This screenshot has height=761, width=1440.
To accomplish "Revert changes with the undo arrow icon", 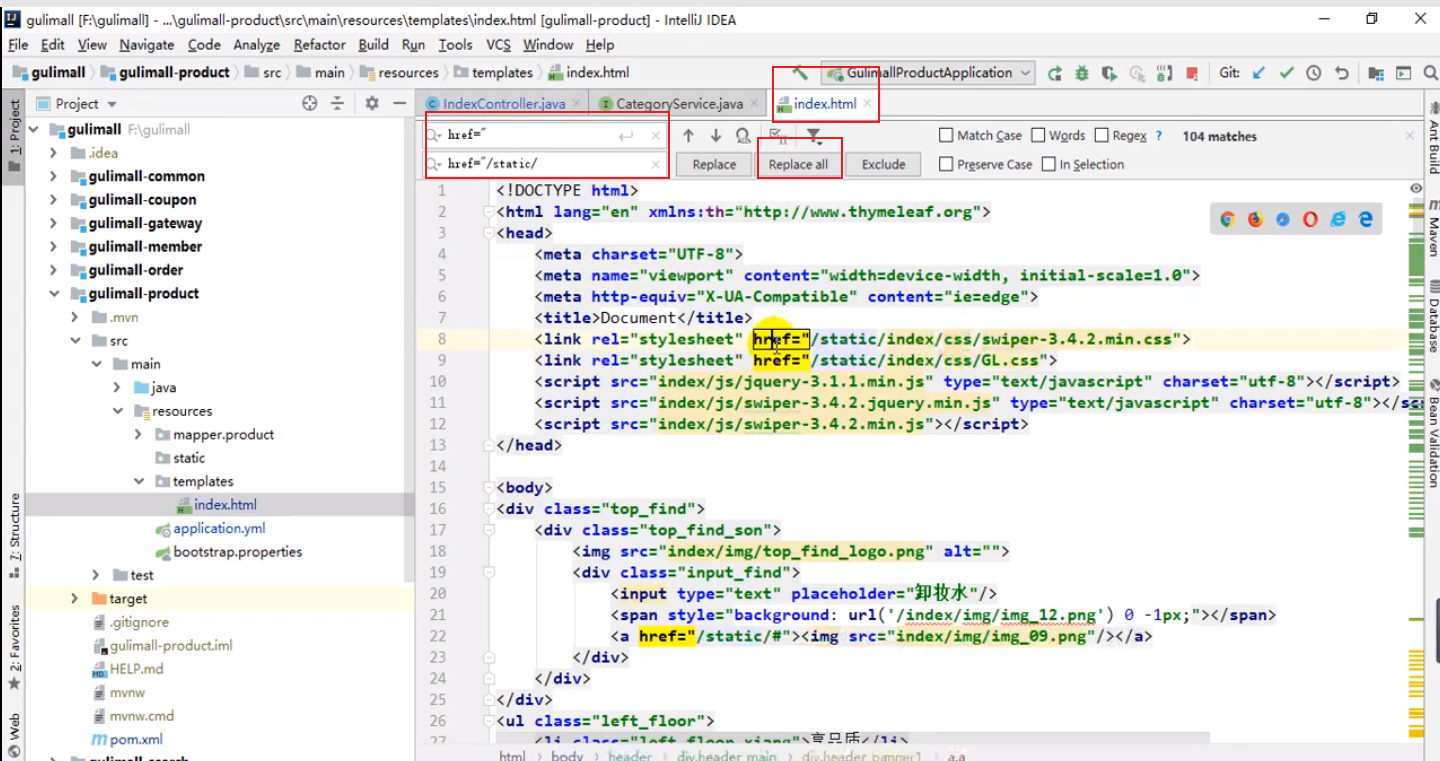I will tap(1342, 73).
